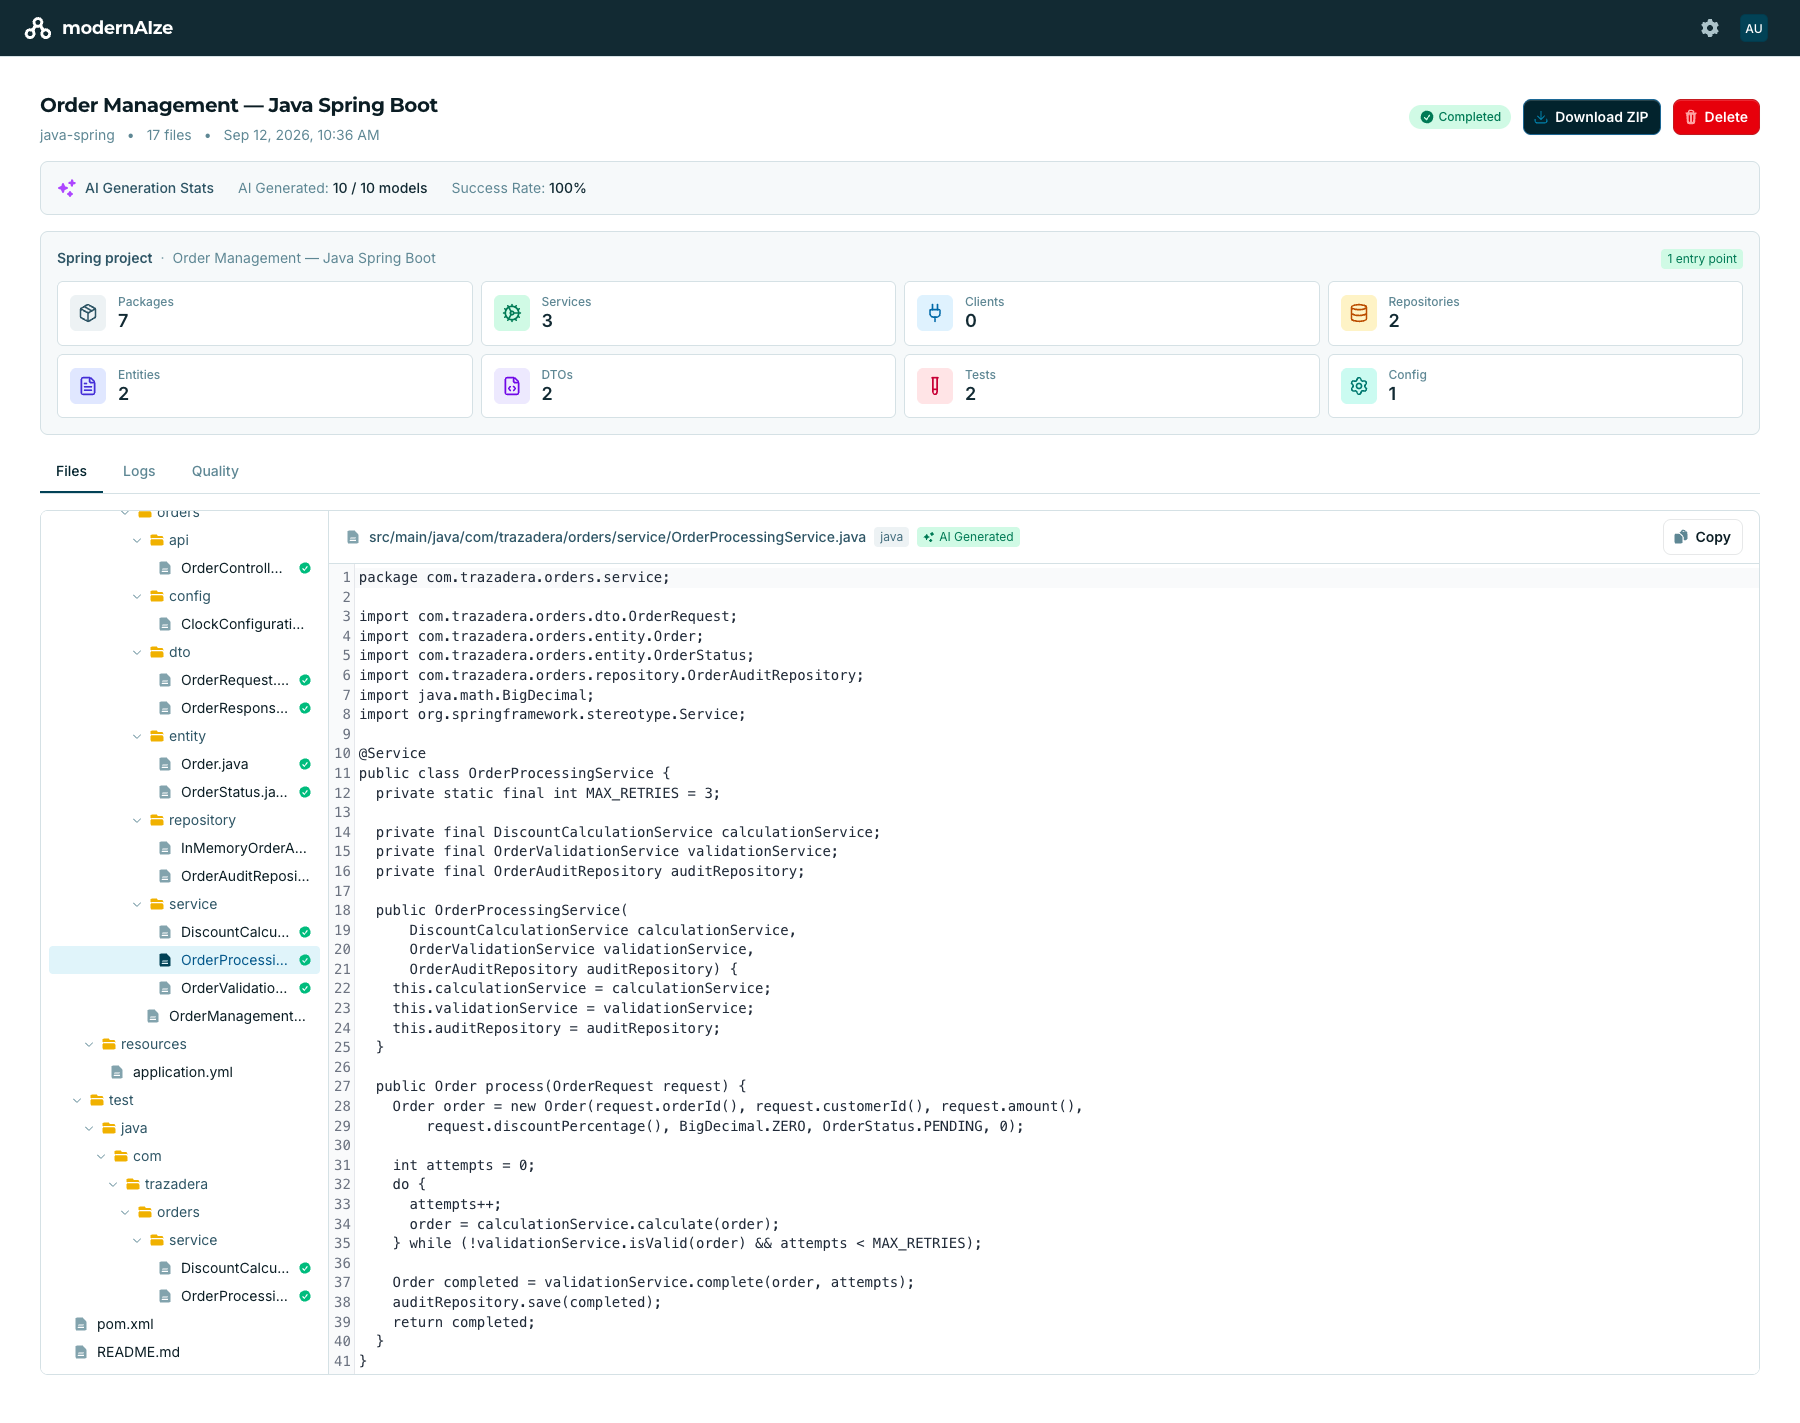Viewport: 1800px width, 1423px height.
Task: Collapse the resources folder
Action: (89, 1044)
